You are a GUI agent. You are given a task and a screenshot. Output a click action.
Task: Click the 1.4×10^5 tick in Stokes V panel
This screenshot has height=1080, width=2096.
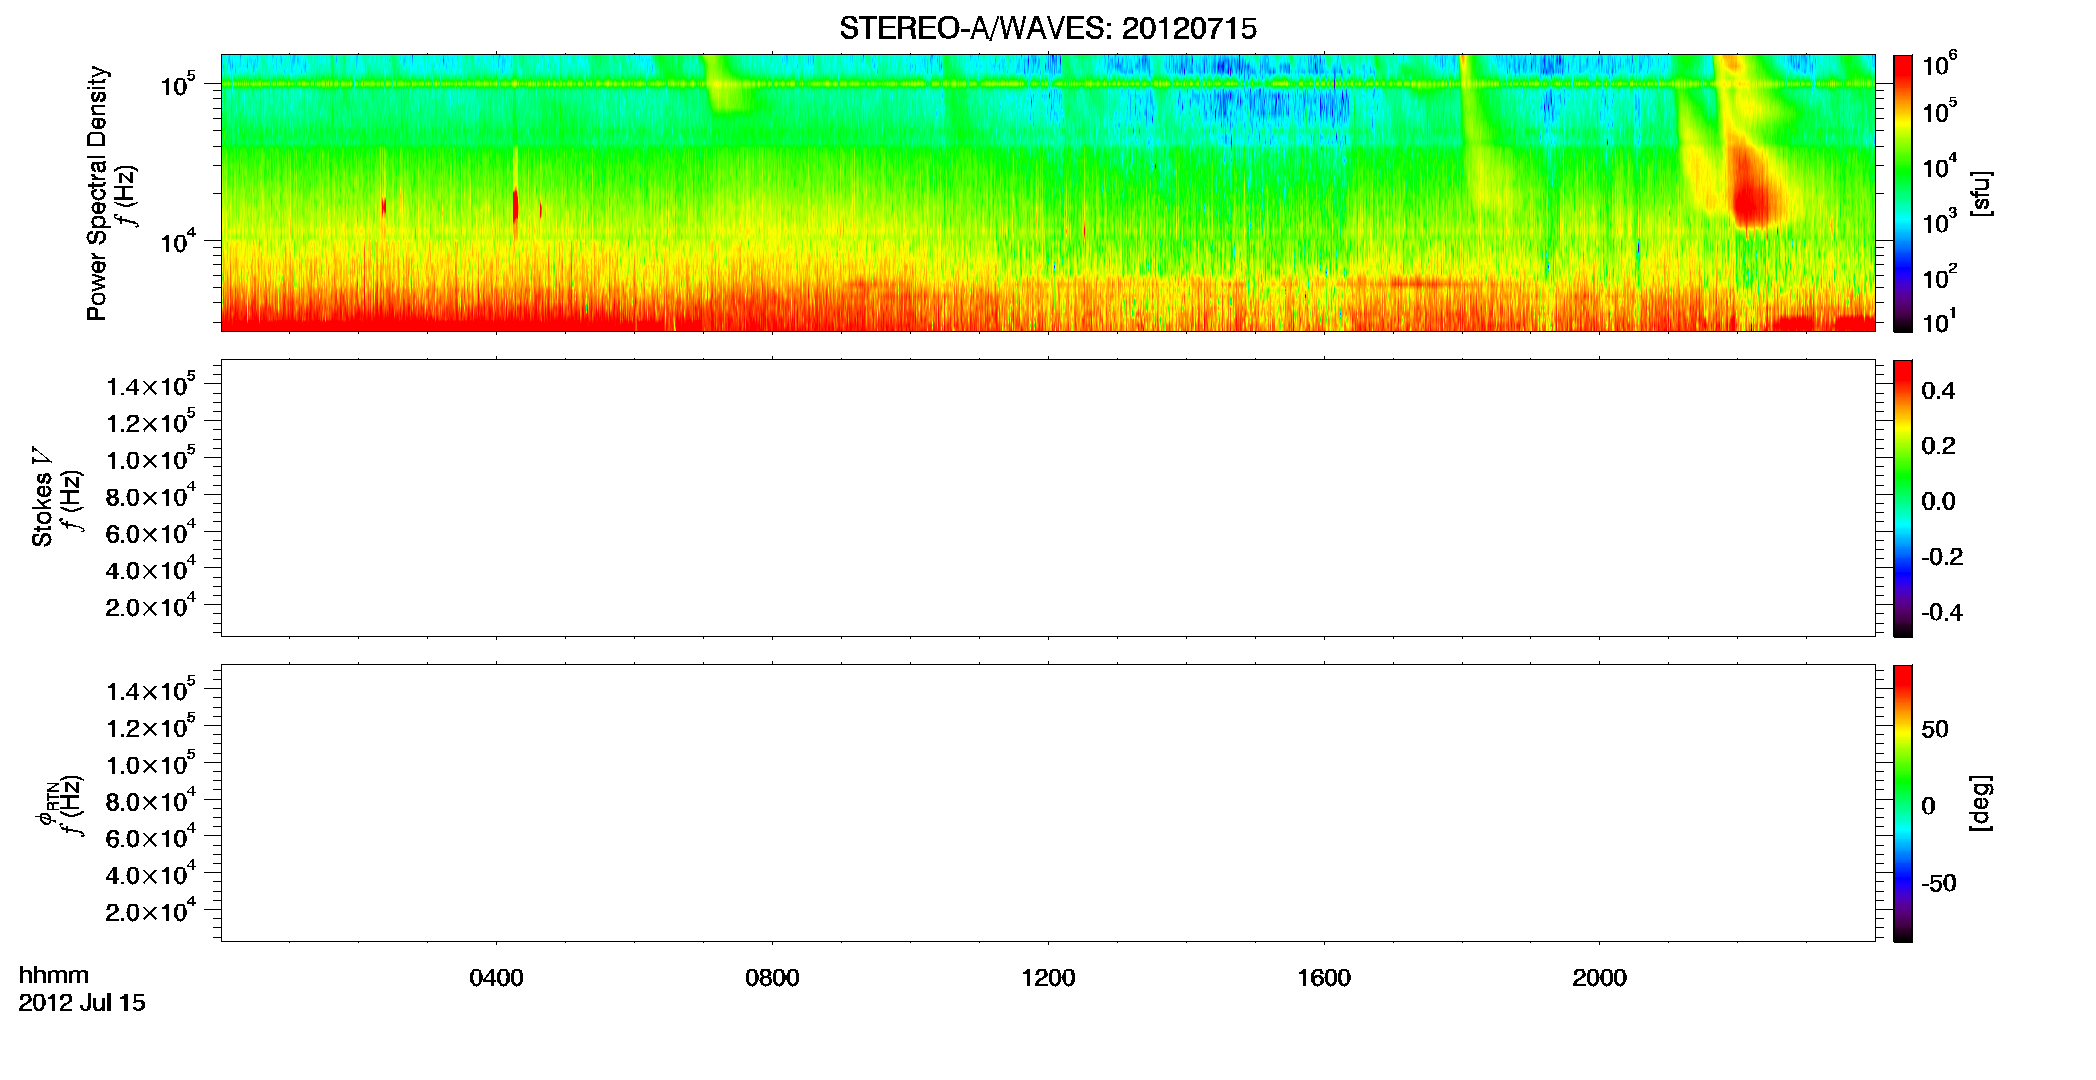[150, 385]
